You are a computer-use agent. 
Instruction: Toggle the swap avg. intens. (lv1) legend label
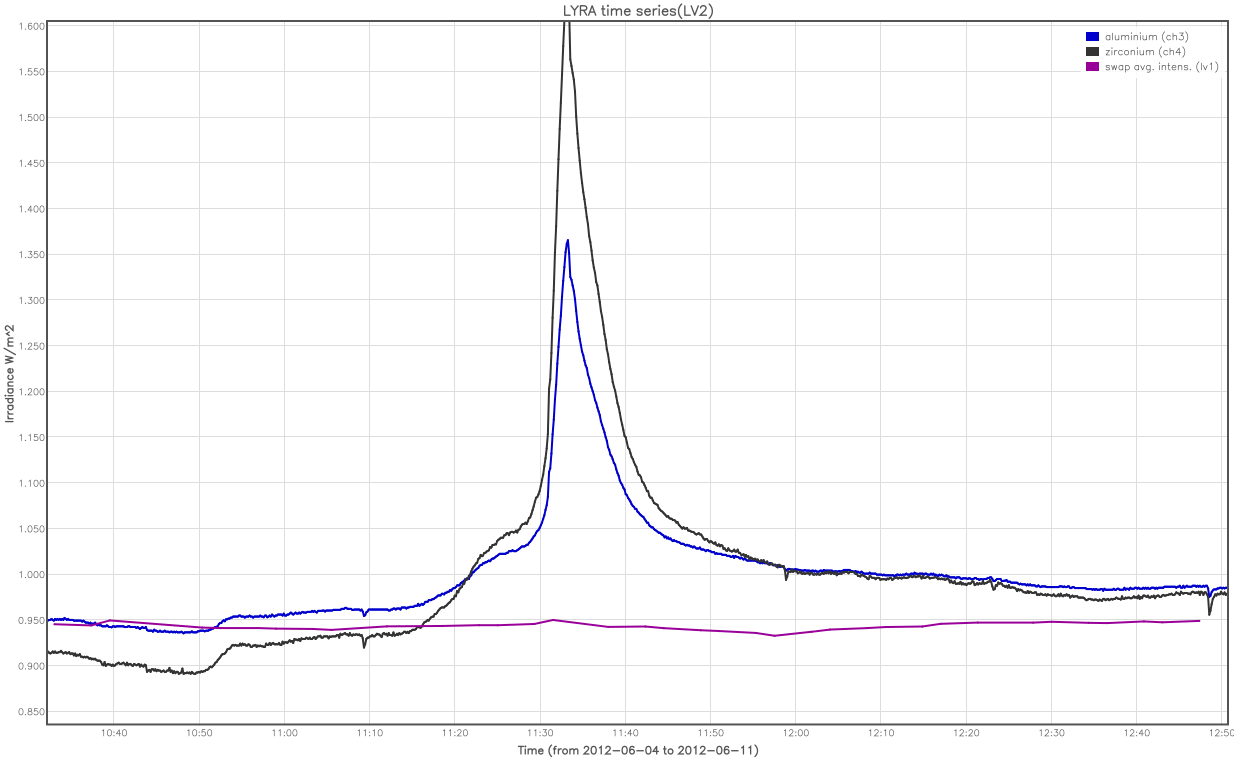click(1161, 67)
